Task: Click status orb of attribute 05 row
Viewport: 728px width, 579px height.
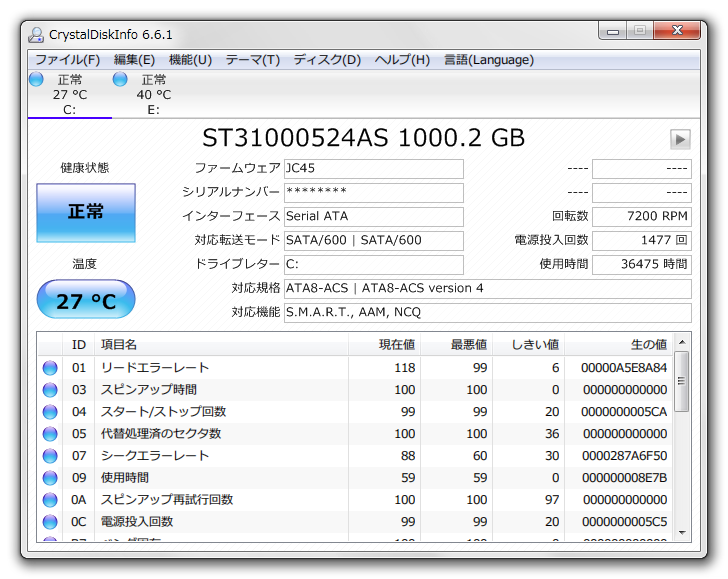Action: (50, 434)
